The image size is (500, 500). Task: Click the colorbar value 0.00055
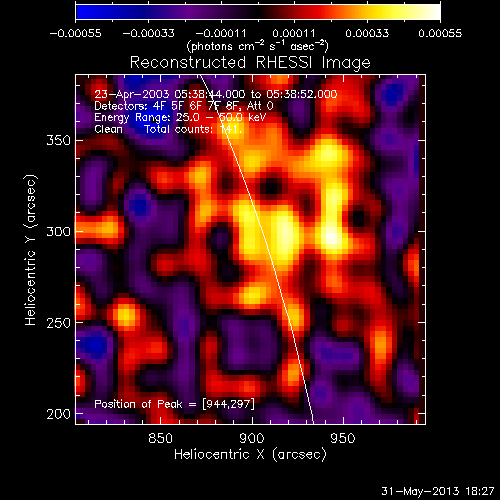440,33
